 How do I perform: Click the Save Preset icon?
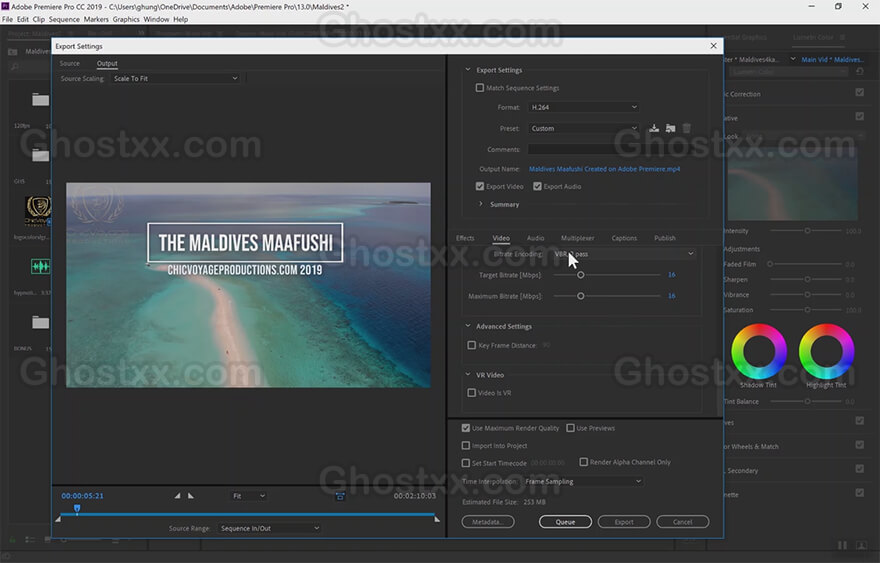(x=654, y=129)
